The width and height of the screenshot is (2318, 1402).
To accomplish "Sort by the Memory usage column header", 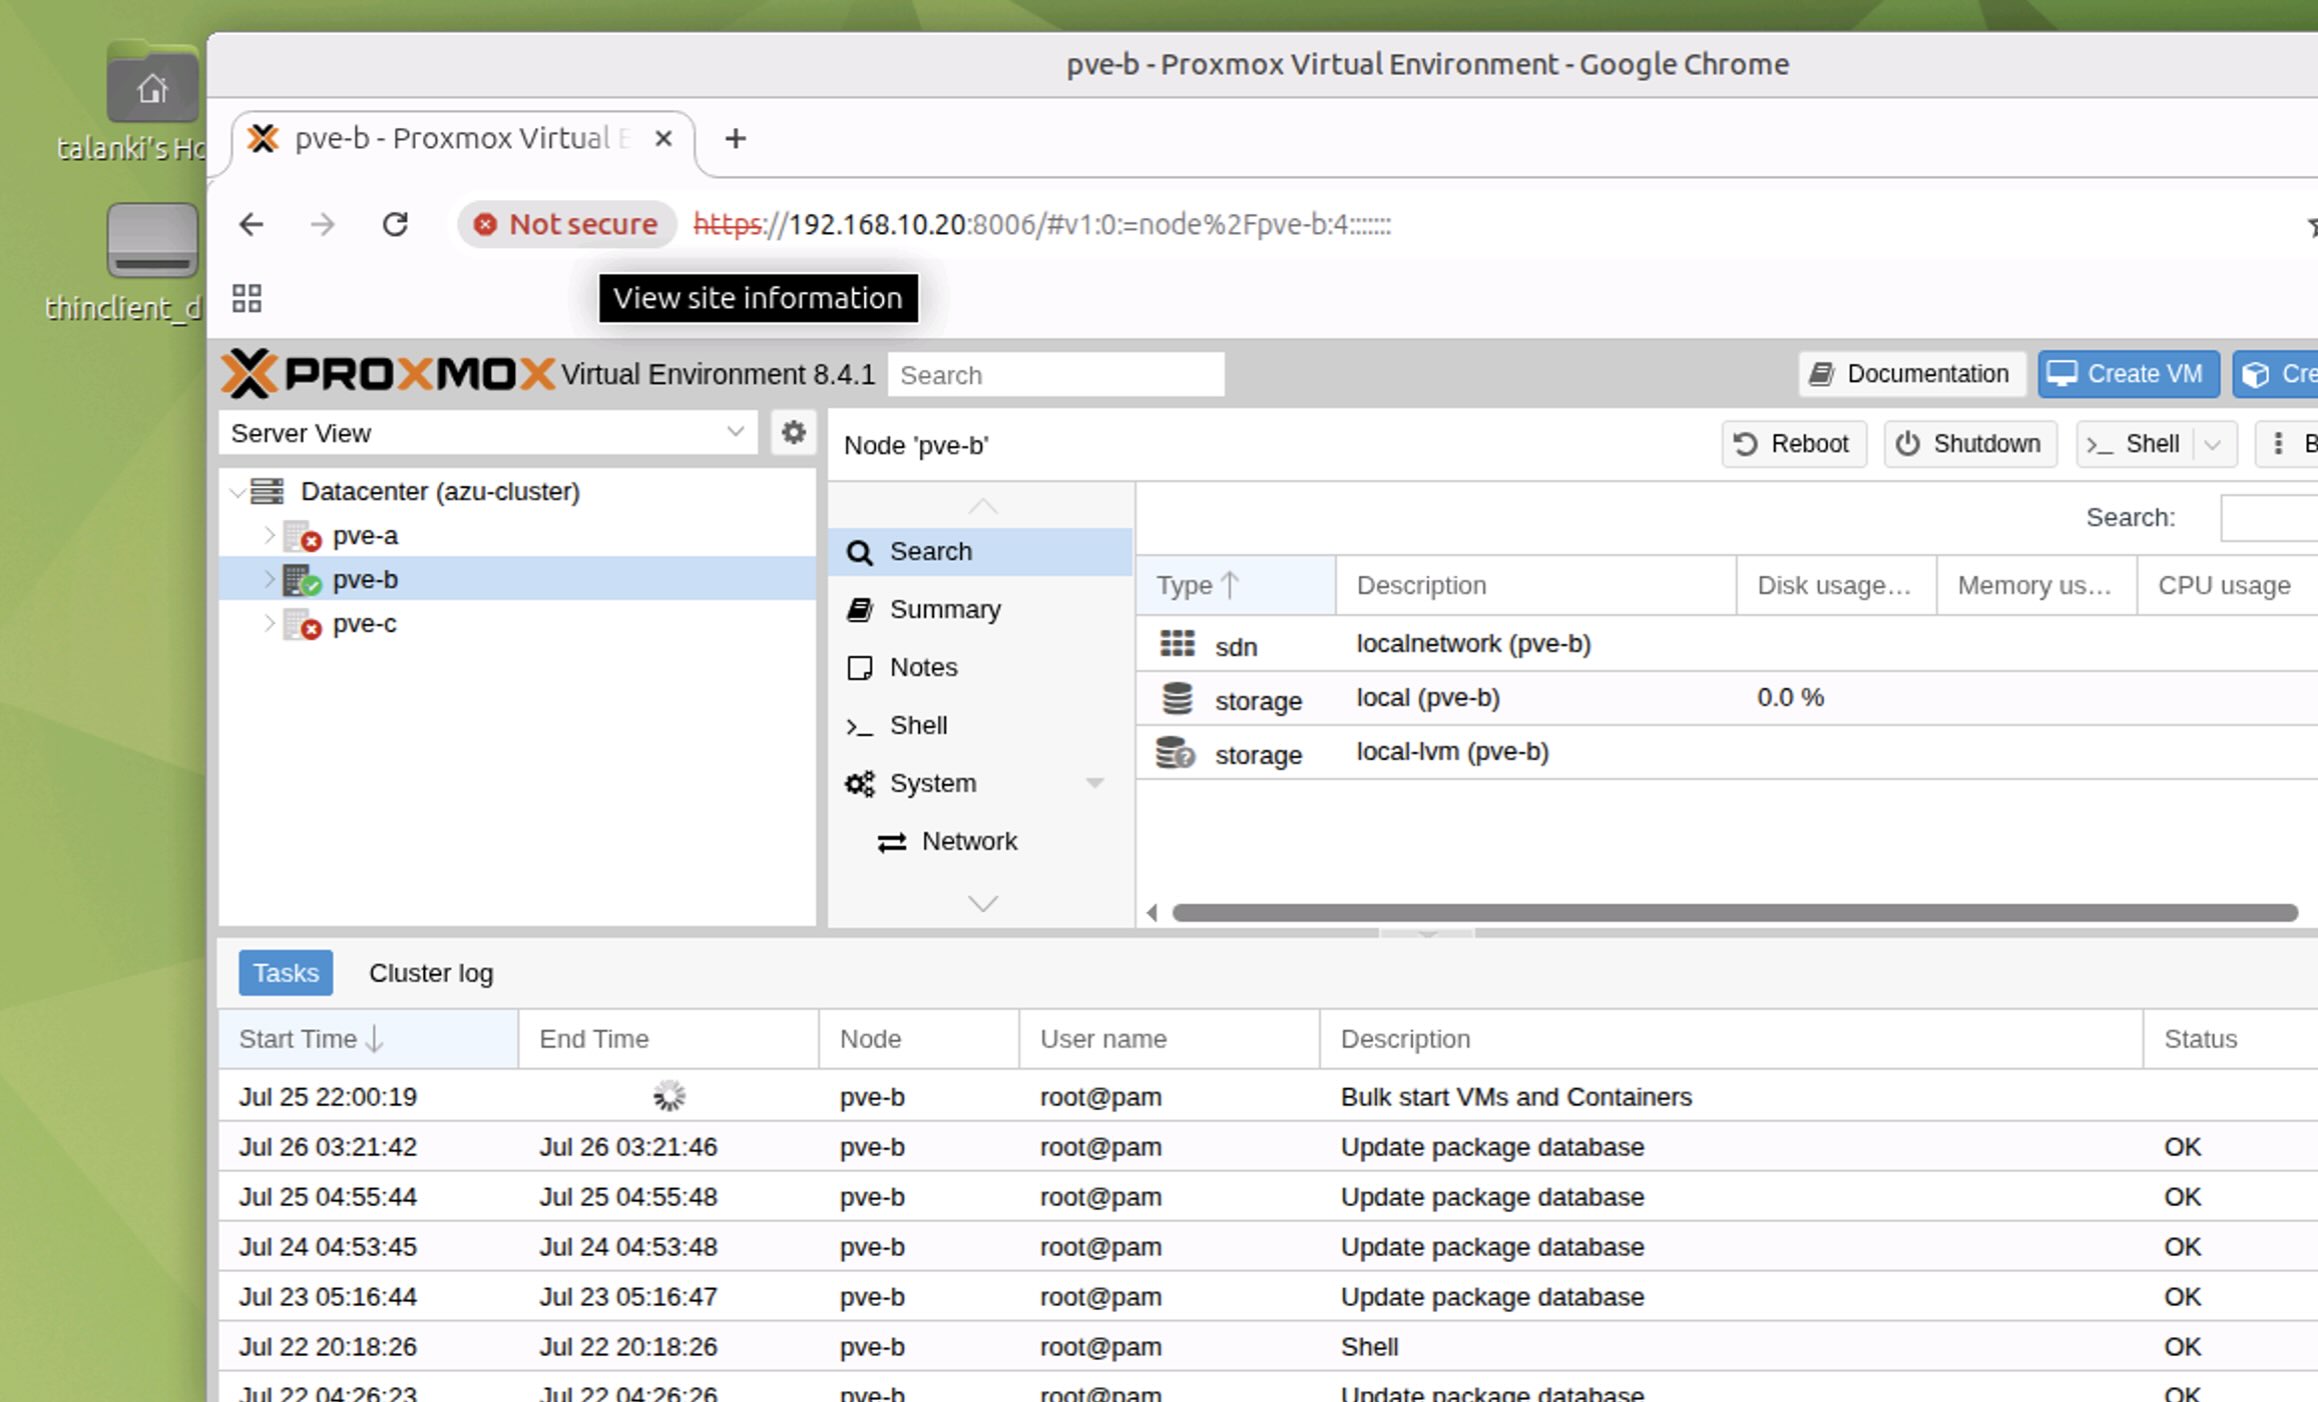I will 2036,585.
